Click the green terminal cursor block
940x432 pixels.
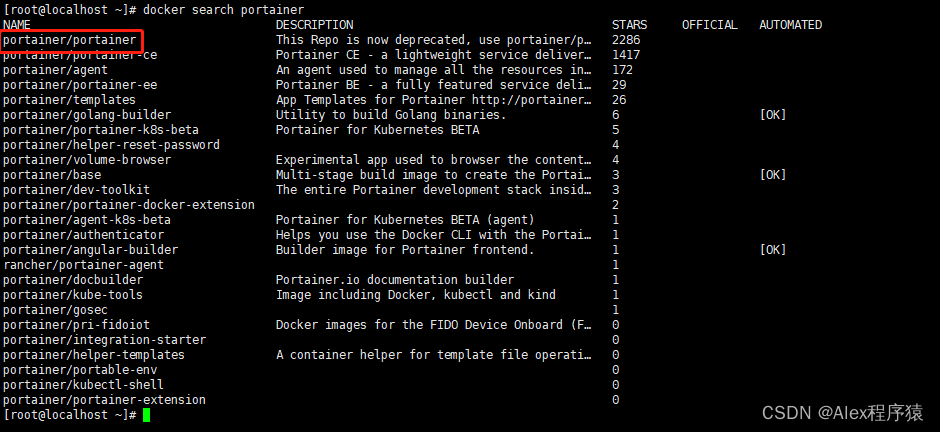point(146,415)
